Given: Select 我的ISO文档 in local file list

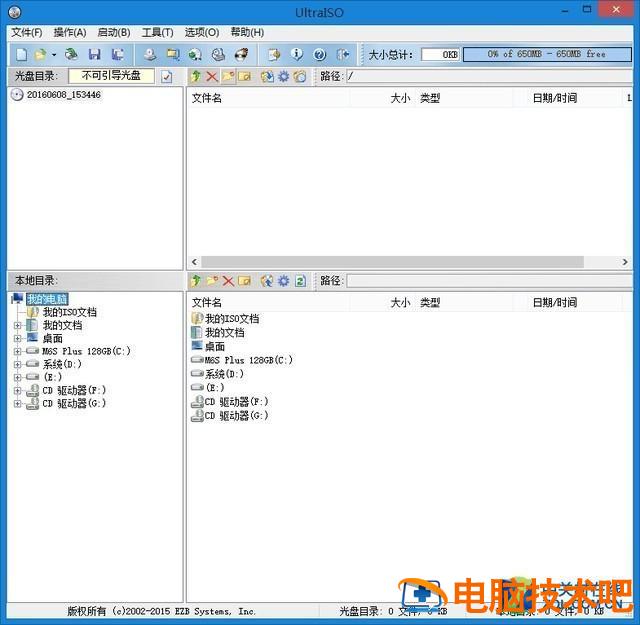Looking at the screenshot, I should pyautogui.click(x=232, y=318).
